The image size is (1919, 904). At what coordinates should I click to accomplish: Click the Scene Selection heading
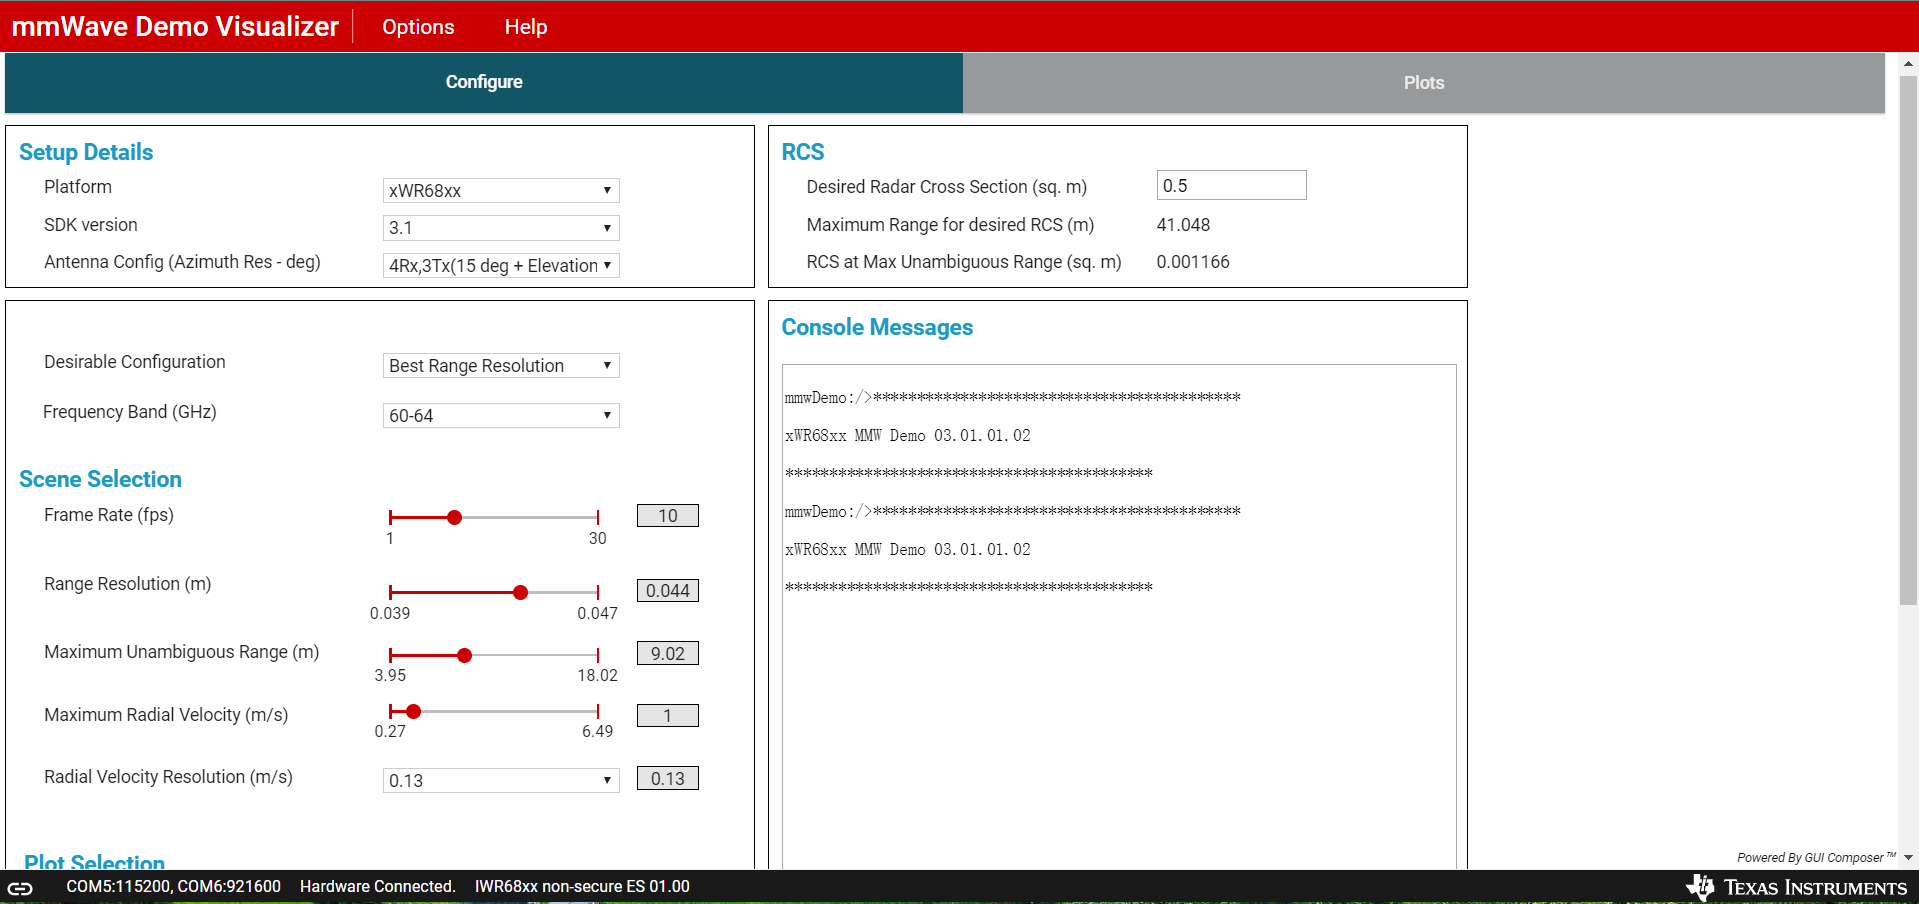point(100,479)
